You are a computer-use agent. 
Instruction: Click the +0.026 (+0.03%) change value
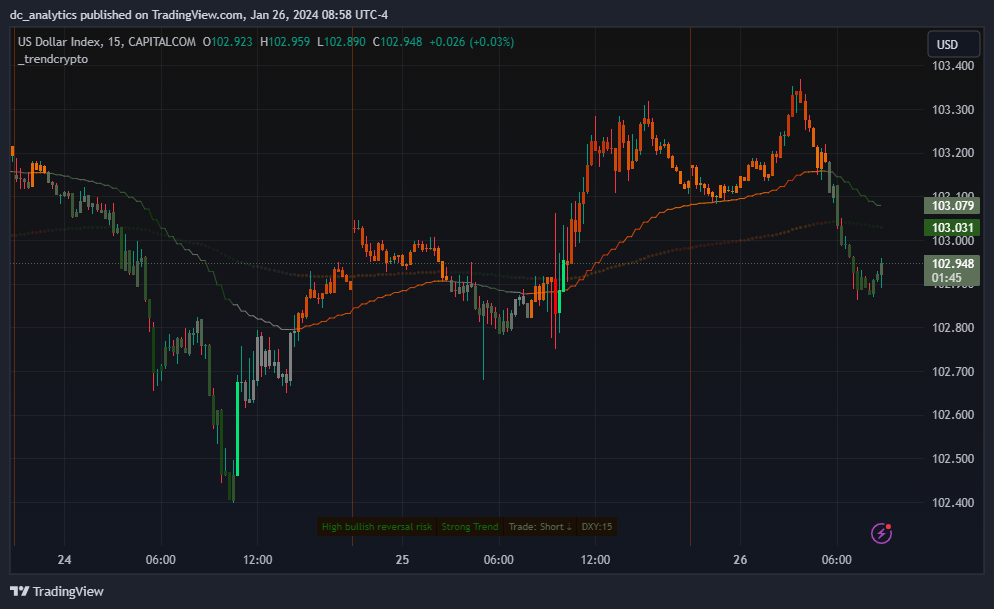click(472, 42)
